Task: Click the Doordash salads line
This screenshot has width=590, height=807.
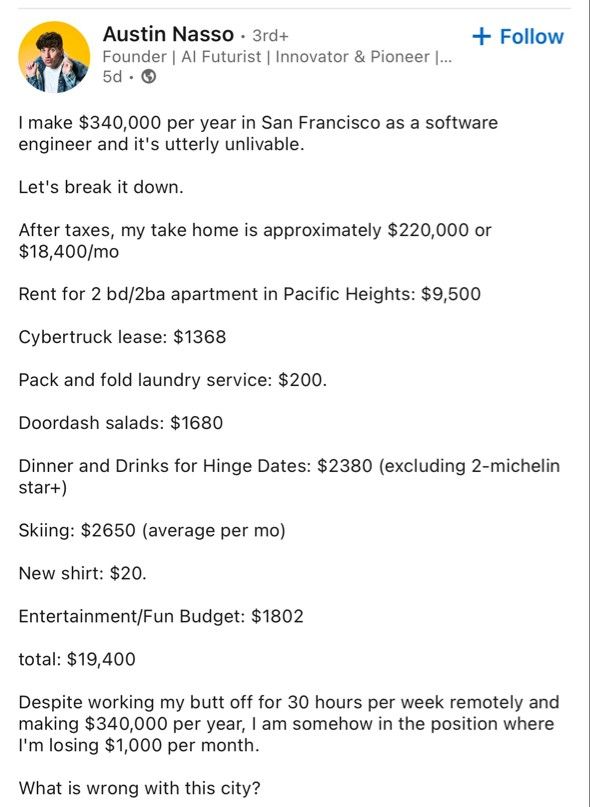Action: [x=120, y=423]
